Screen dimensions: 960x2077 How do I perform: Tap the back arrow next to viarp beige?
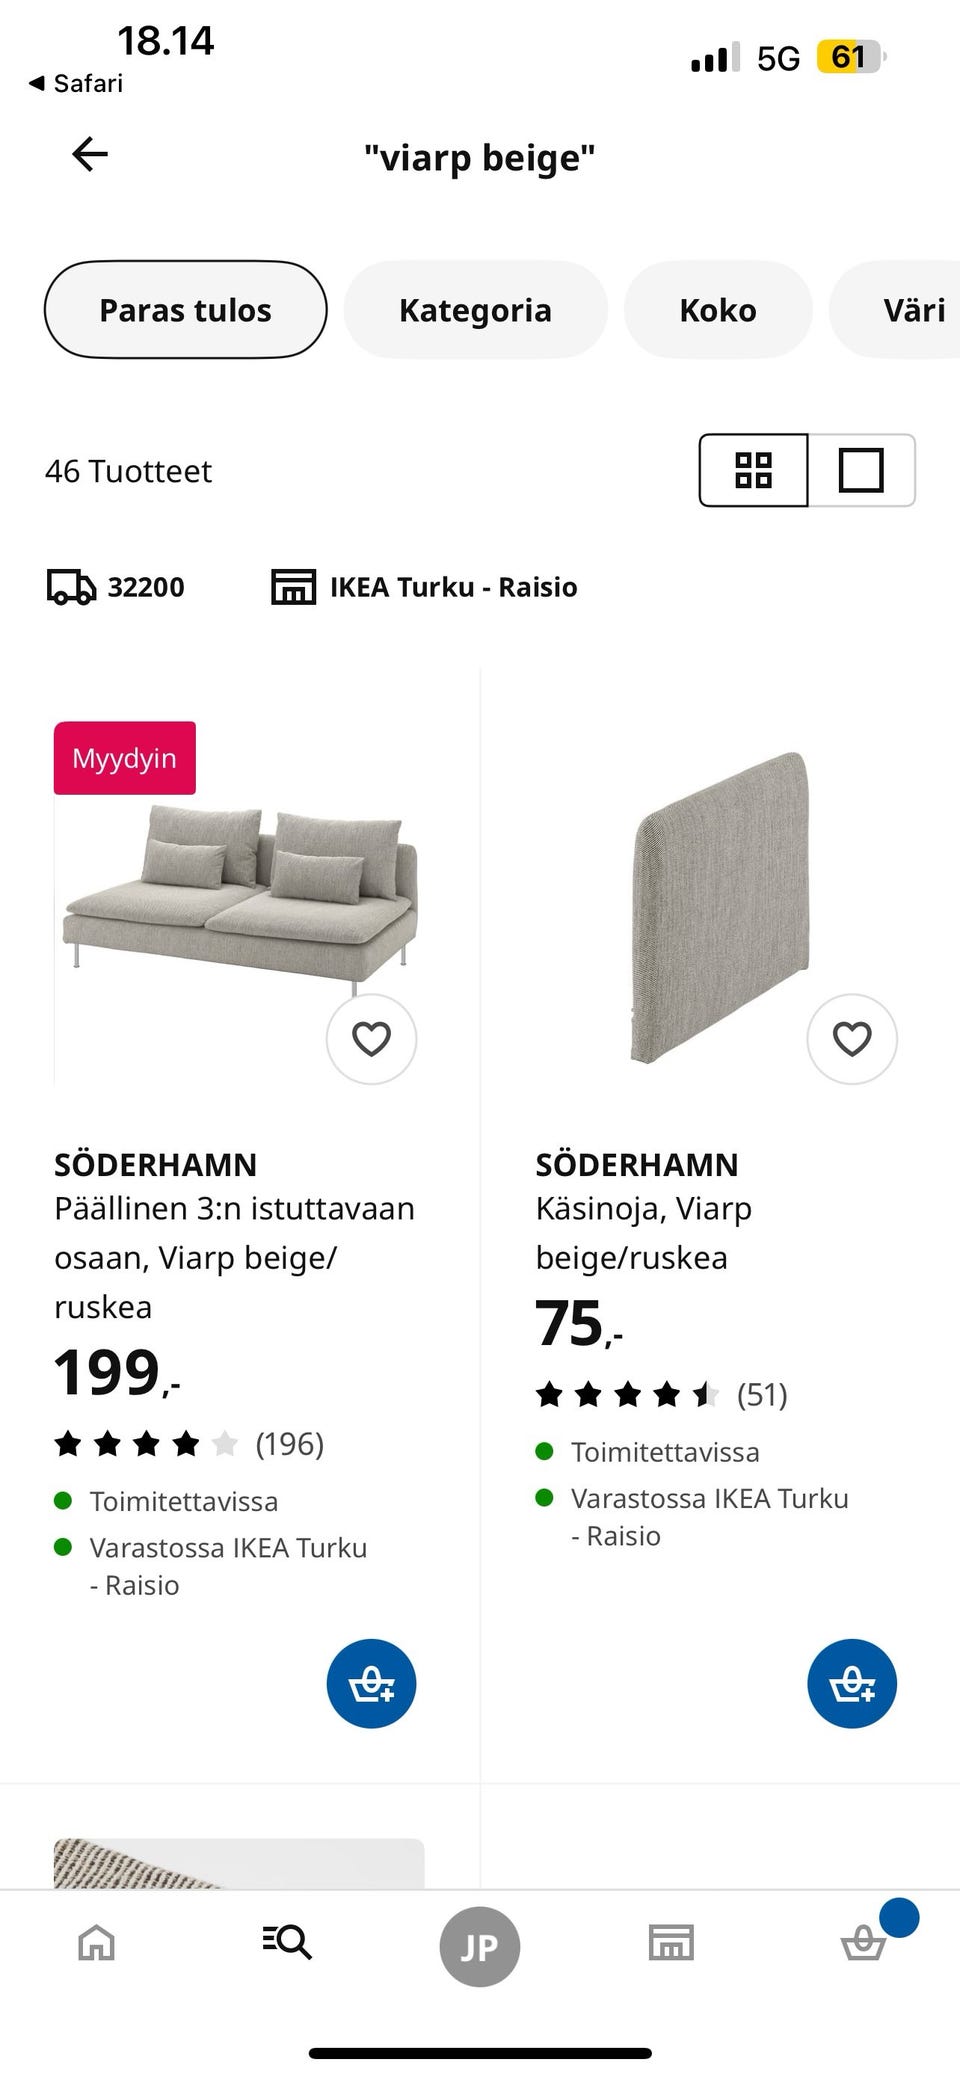(x=90, y=155)
